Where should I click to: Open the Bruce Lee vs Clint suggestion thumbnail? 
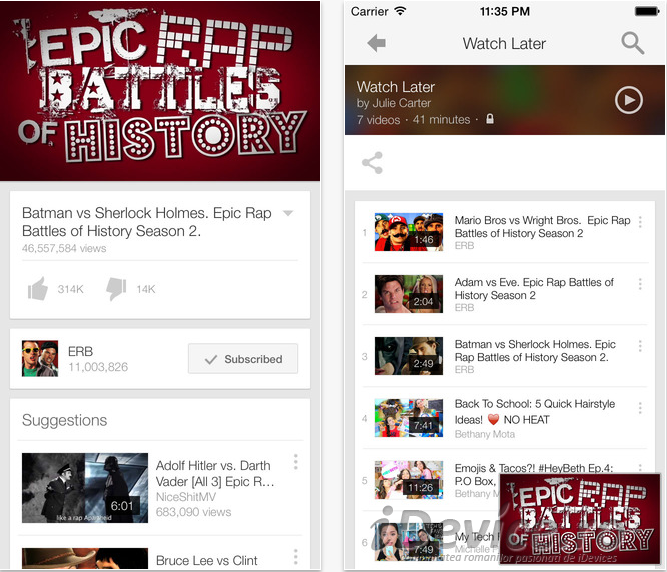pos(85,558)
